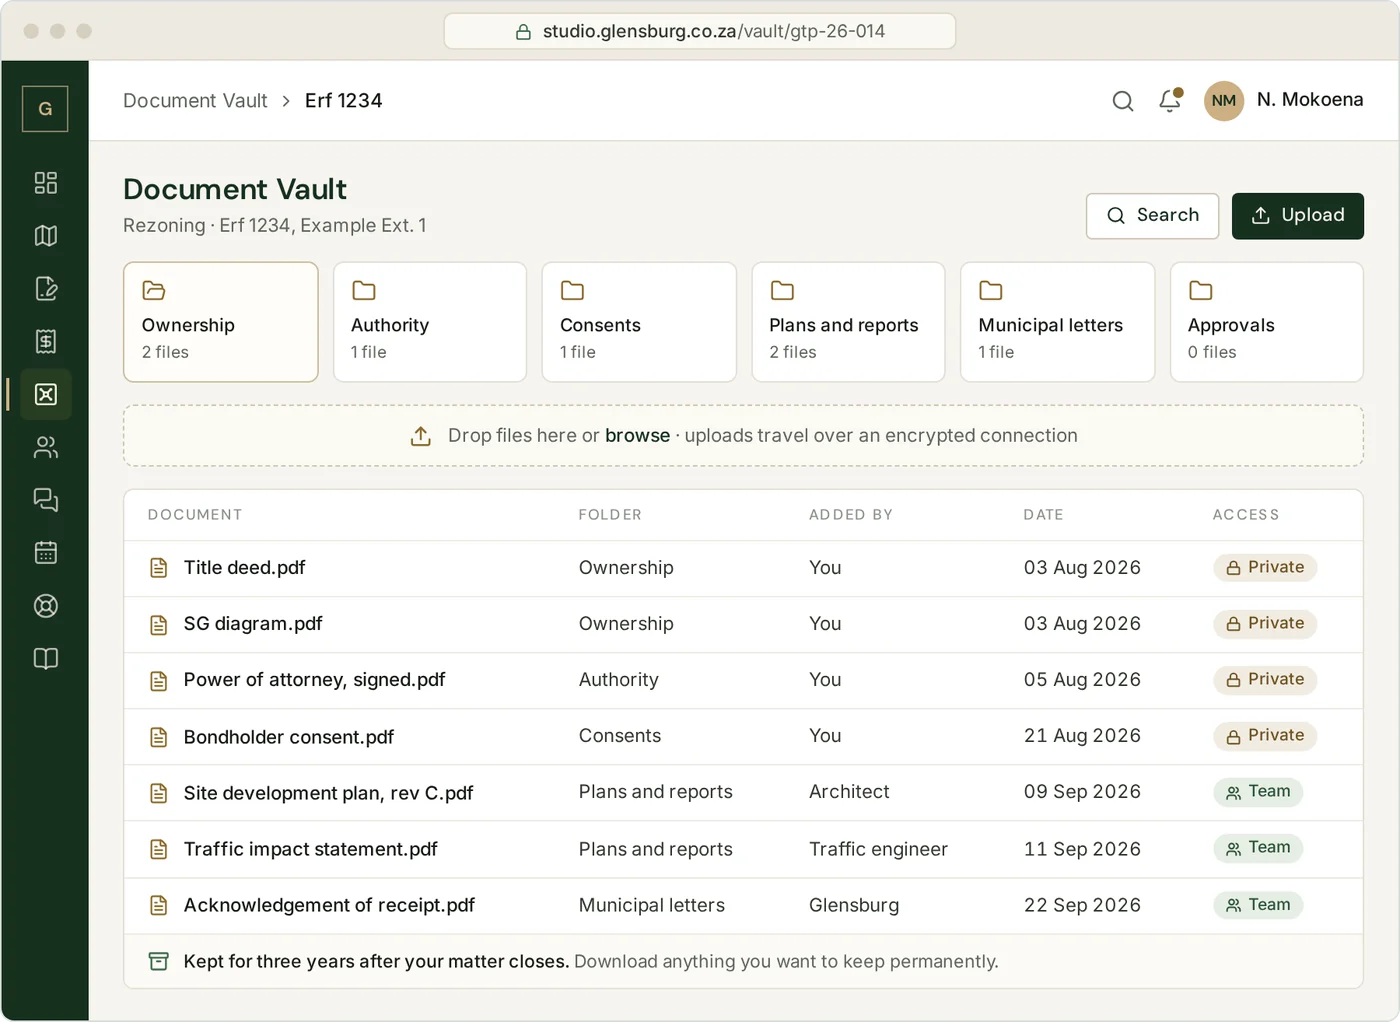Click the Glensburg G logo in sidebar
The image size is (1400, 1022).
45,109
